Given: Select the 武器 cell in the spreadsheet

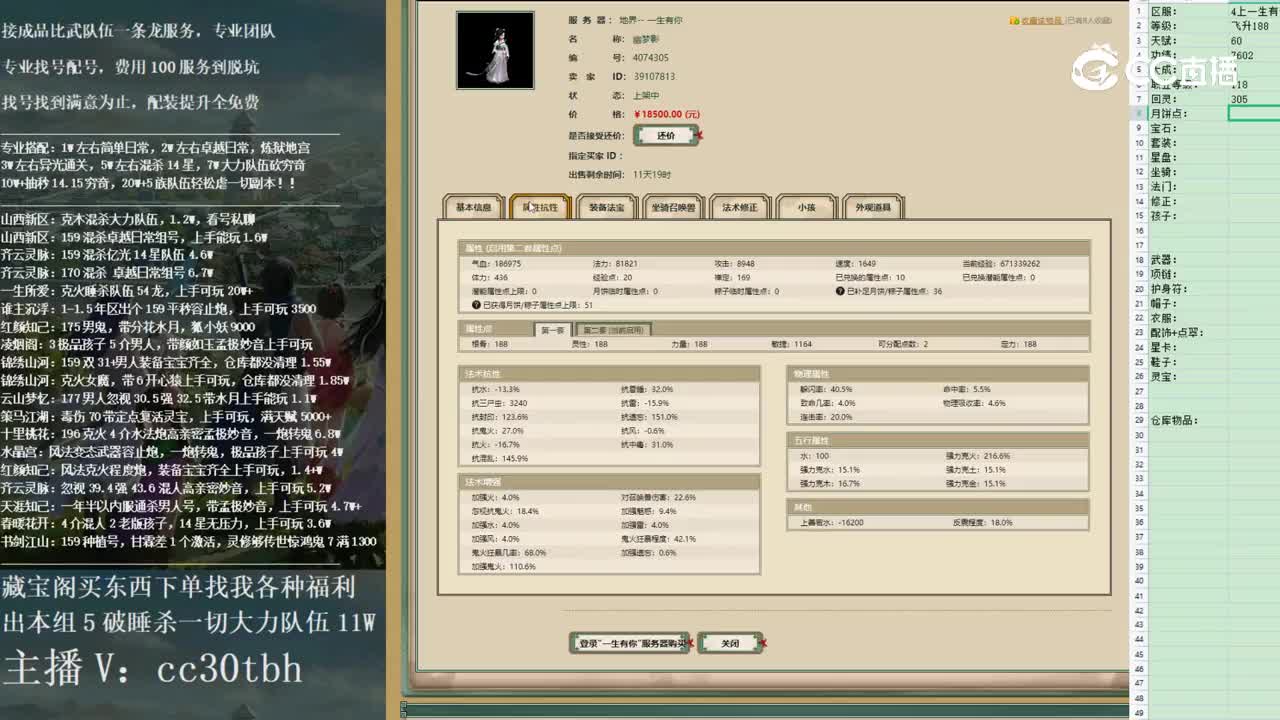Looking at the screenshot, I should pos(1188,259).
